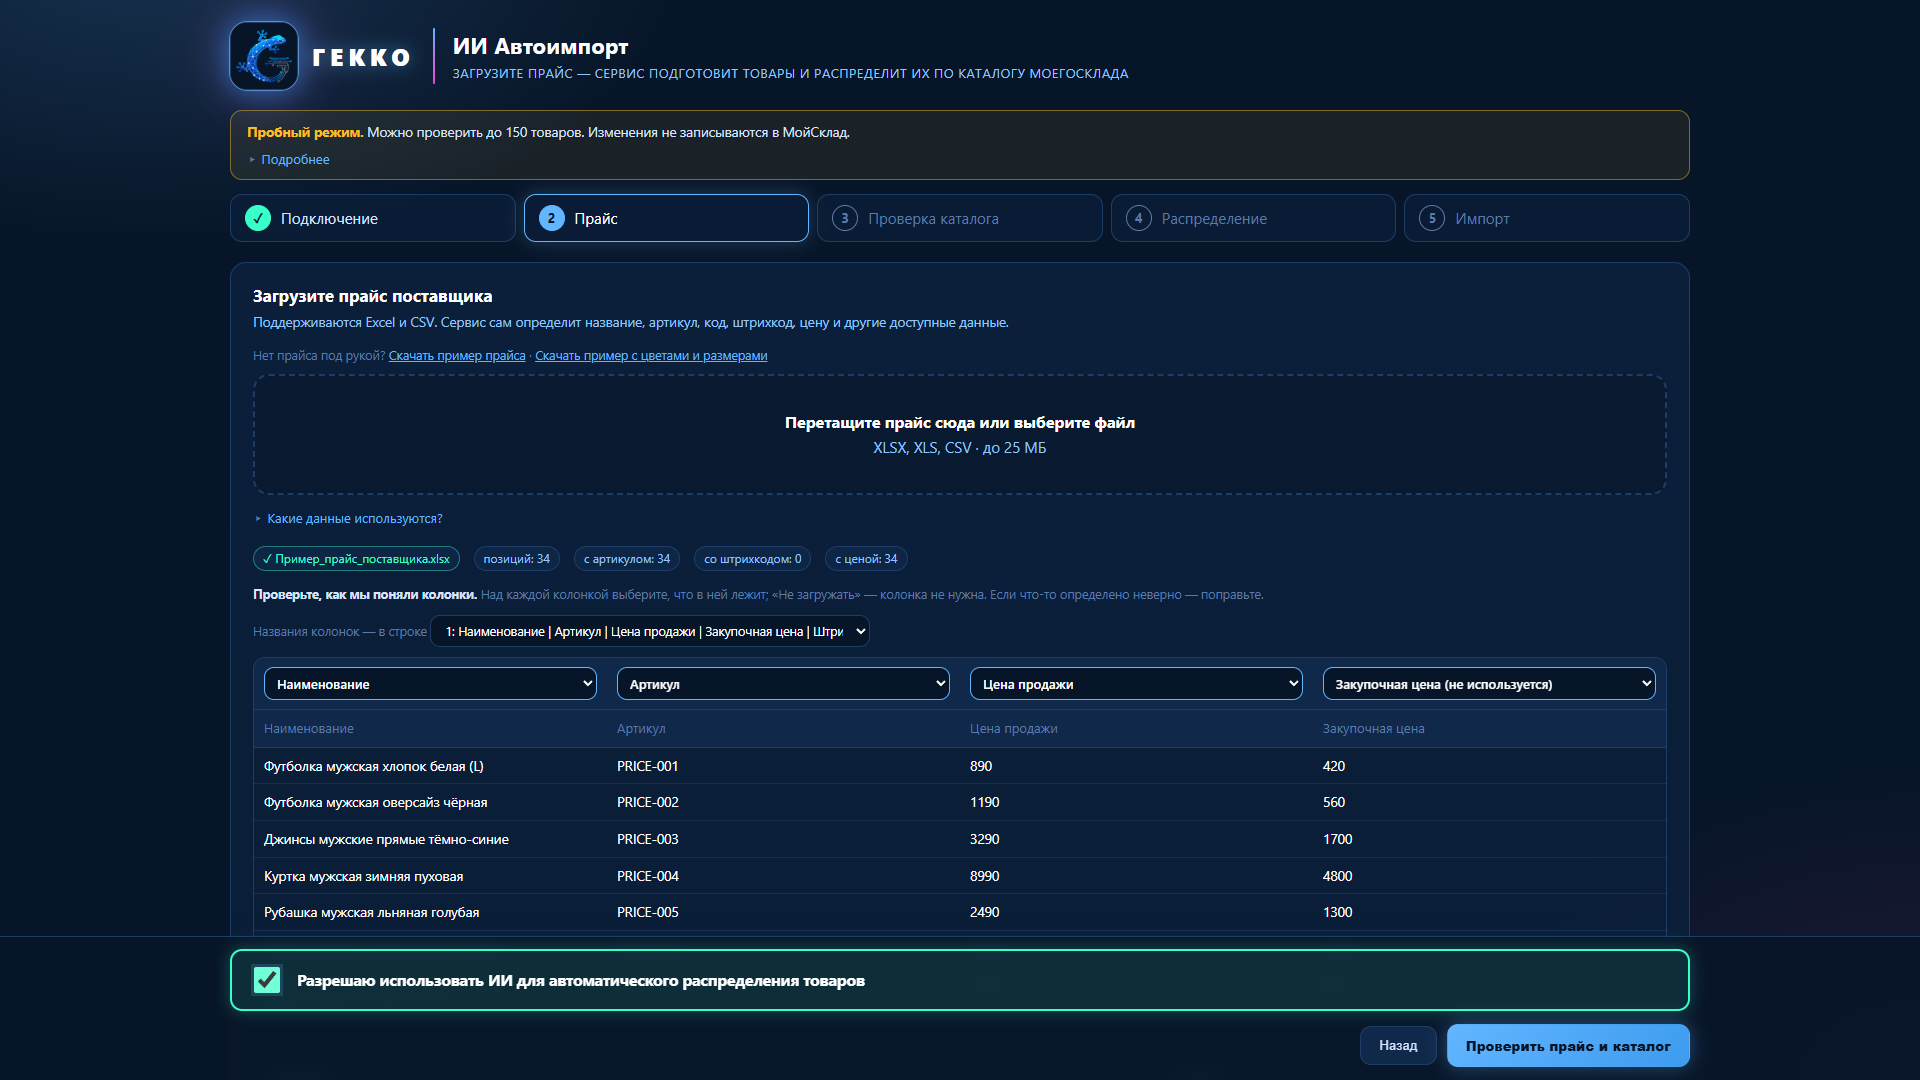Switch to the Распределение step tab
The width and height of the screenshot is (1920, 1080).
[x=1253, y=218]
